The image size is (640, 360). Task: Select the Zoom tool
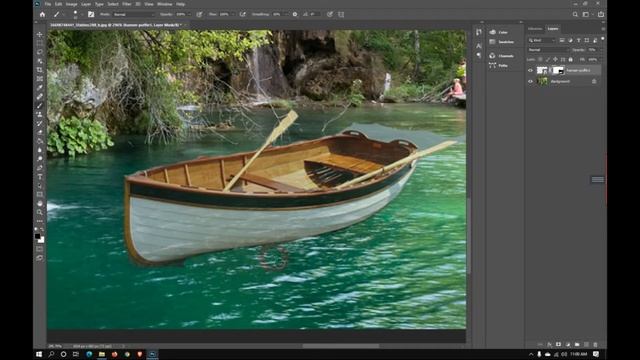click(x=40, y=212)
